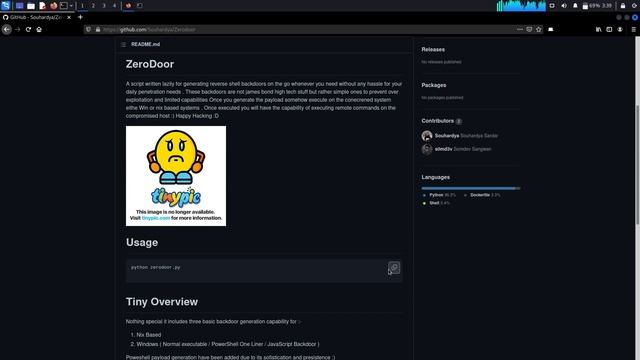Open the Releases section link
Screen dimensions: 640x360
(433, 49)
